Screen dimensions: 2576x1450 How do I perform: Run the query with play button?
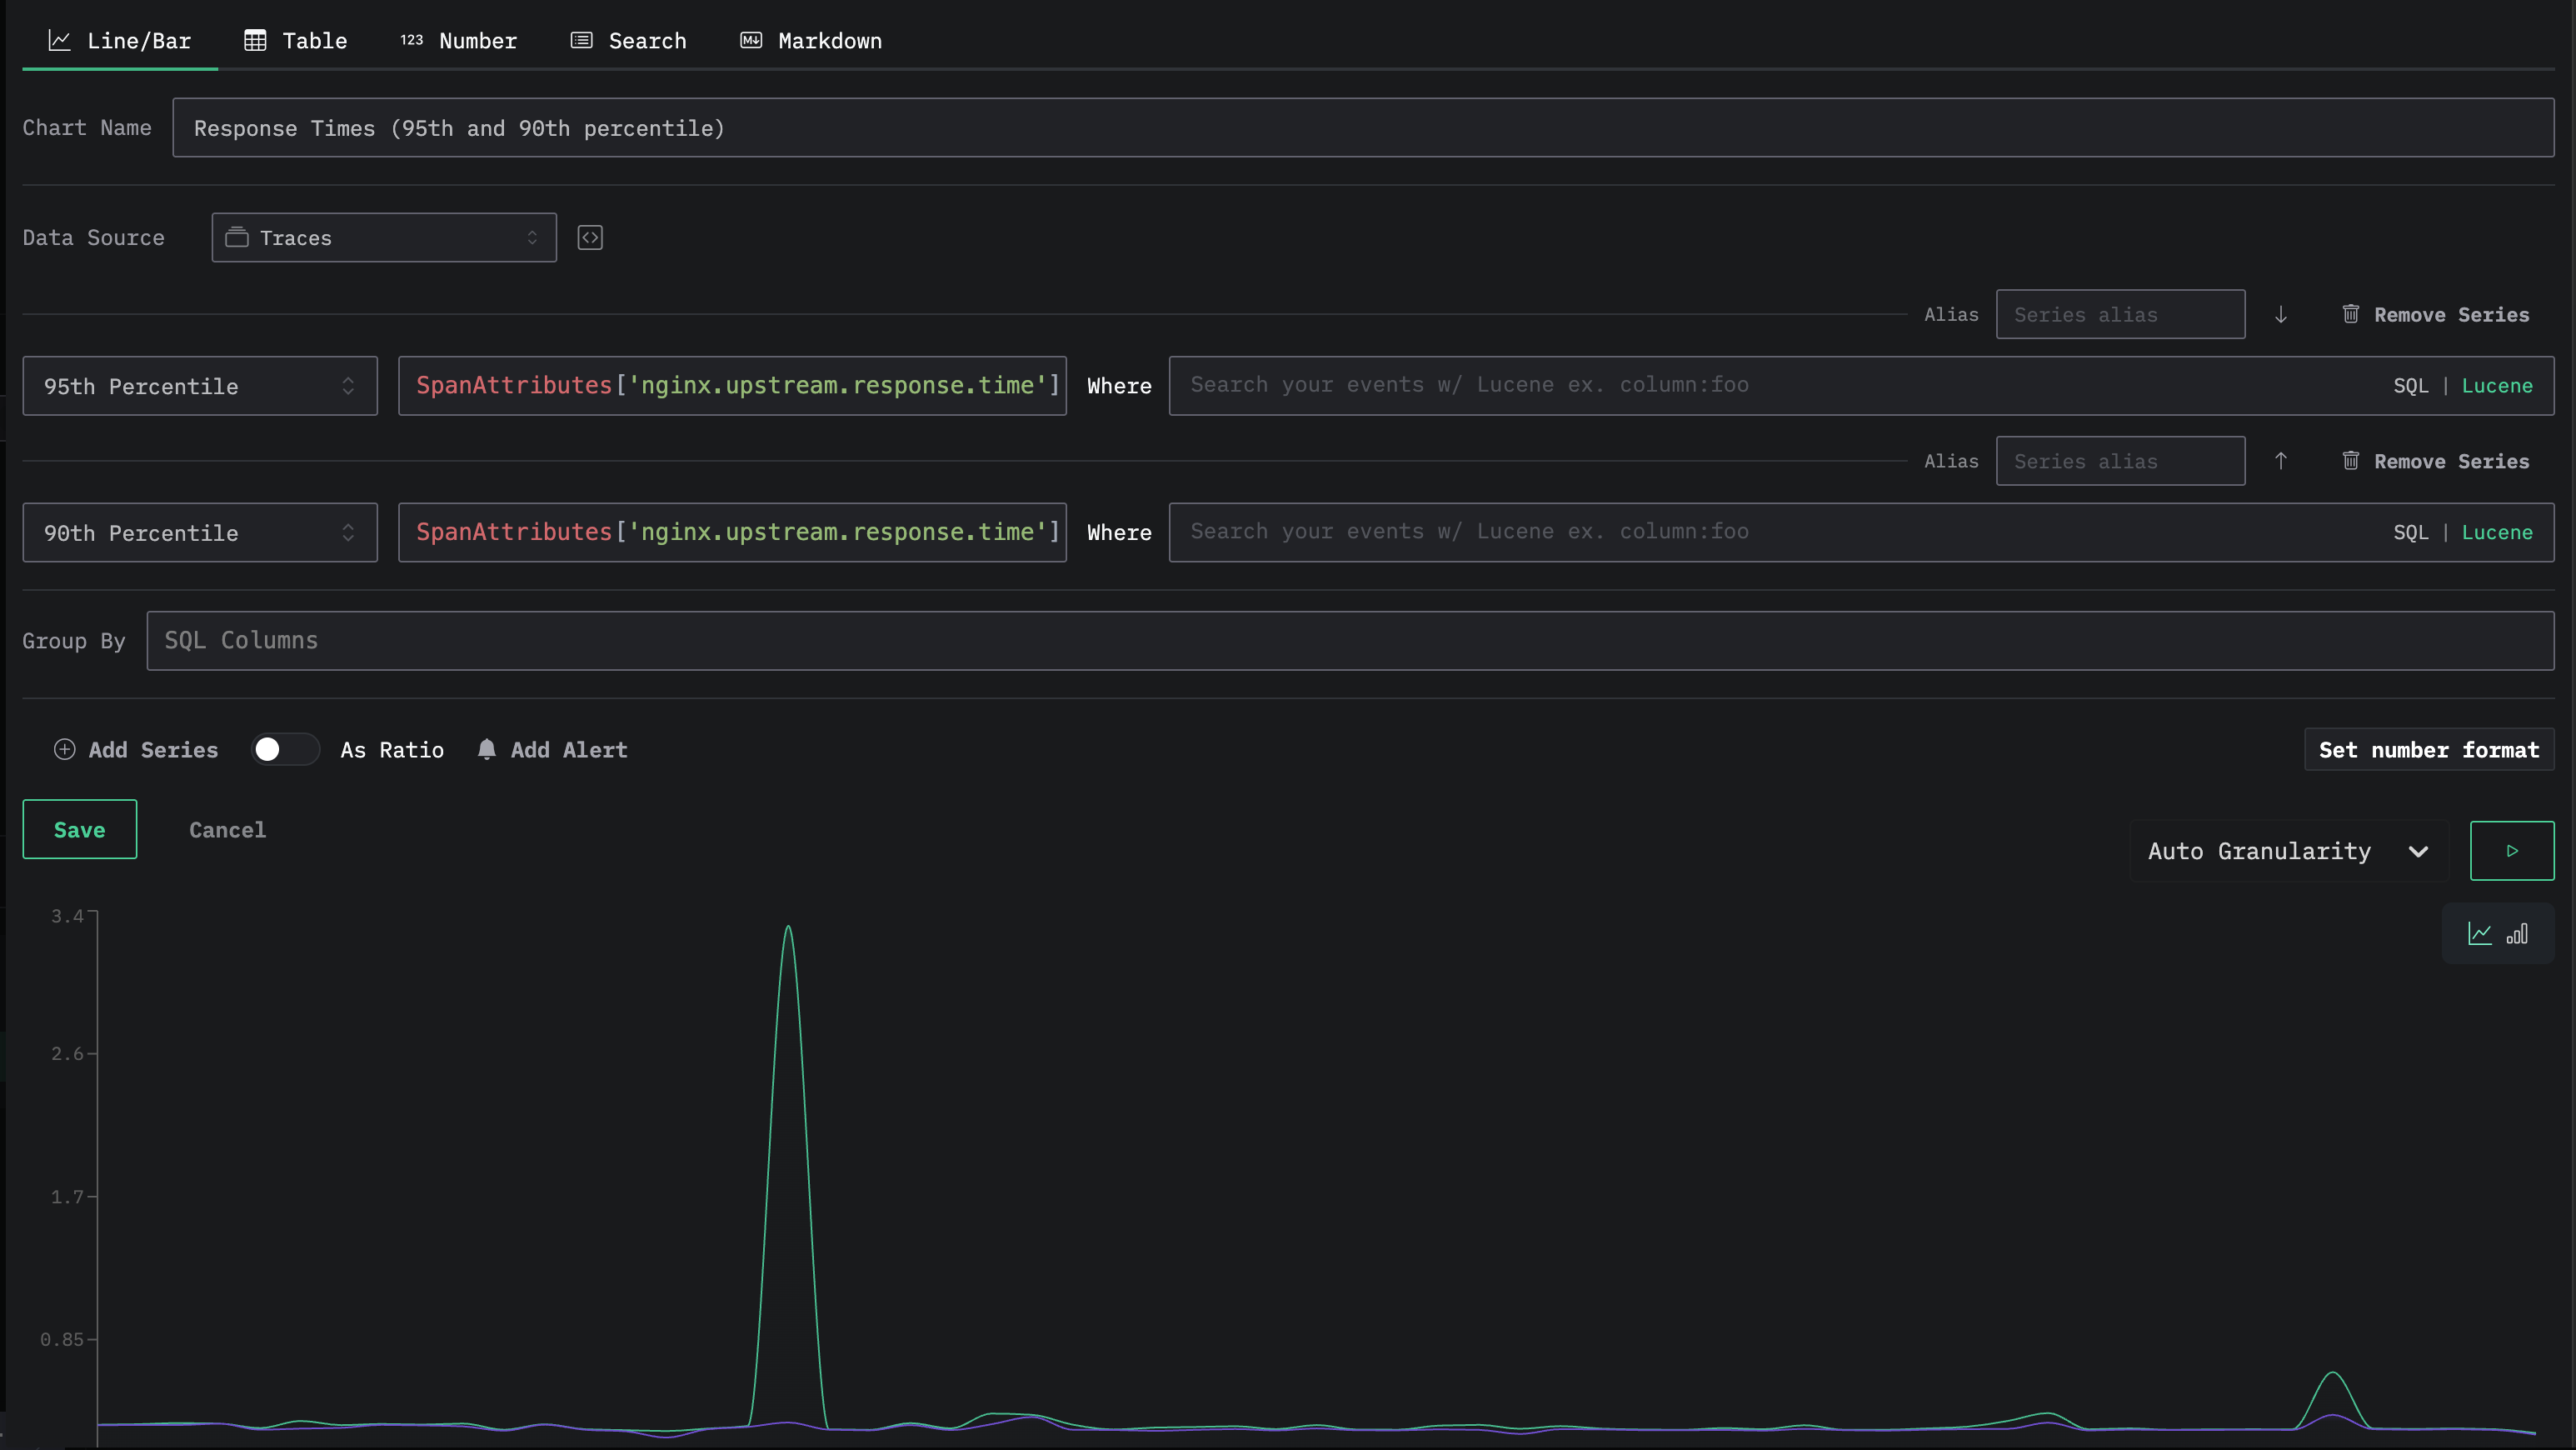point(2511,851)
